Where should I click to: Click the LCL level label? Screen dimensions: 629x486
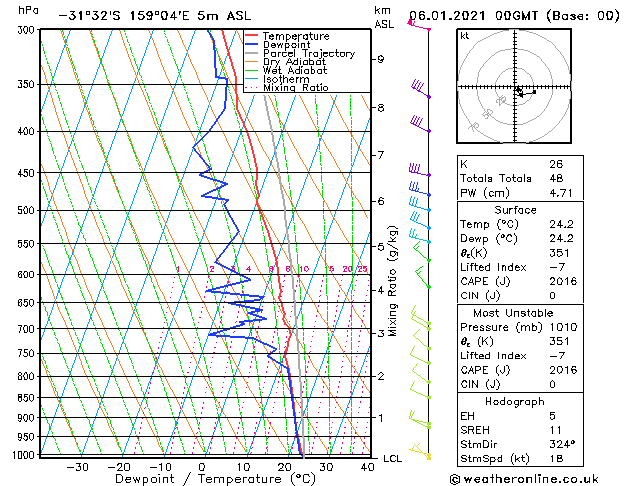[392, 458]
